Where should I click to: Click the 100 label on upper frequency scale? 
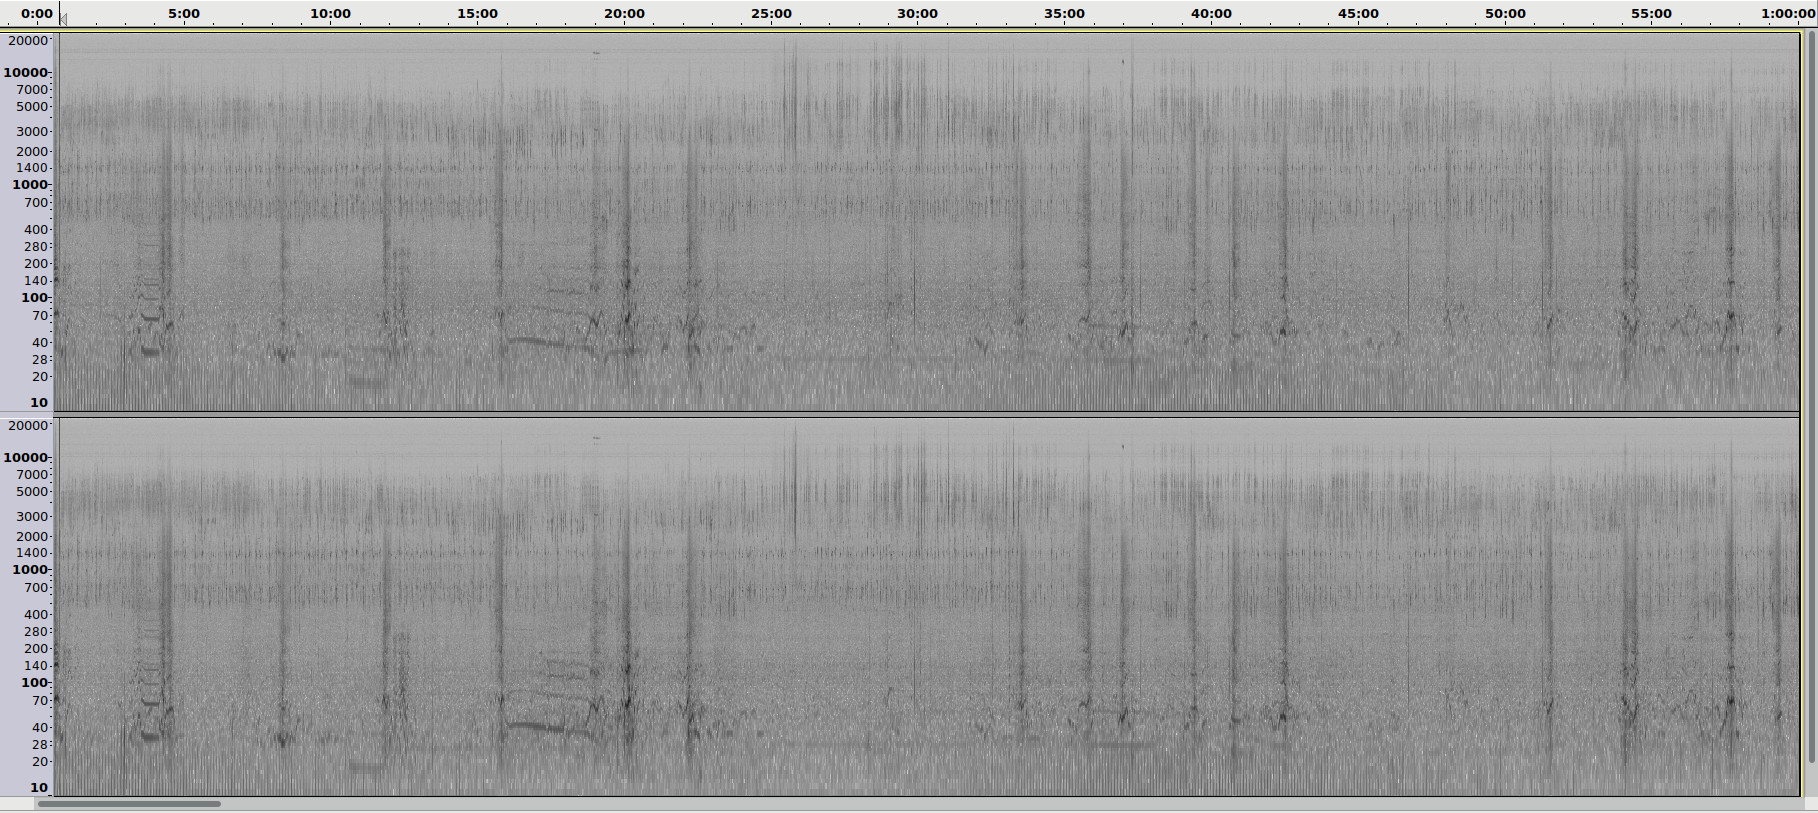[x=35, y=297]
